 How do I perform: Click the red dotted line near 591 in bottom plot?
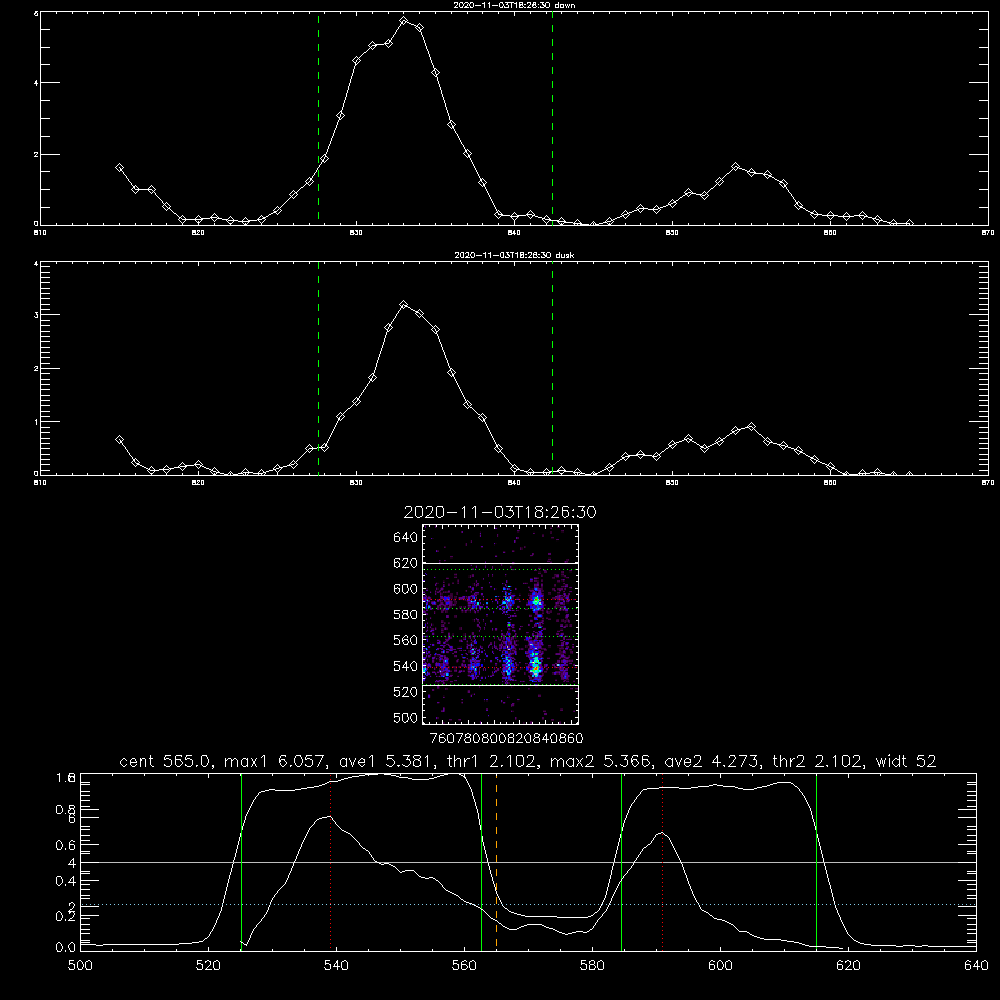point(663,862)
